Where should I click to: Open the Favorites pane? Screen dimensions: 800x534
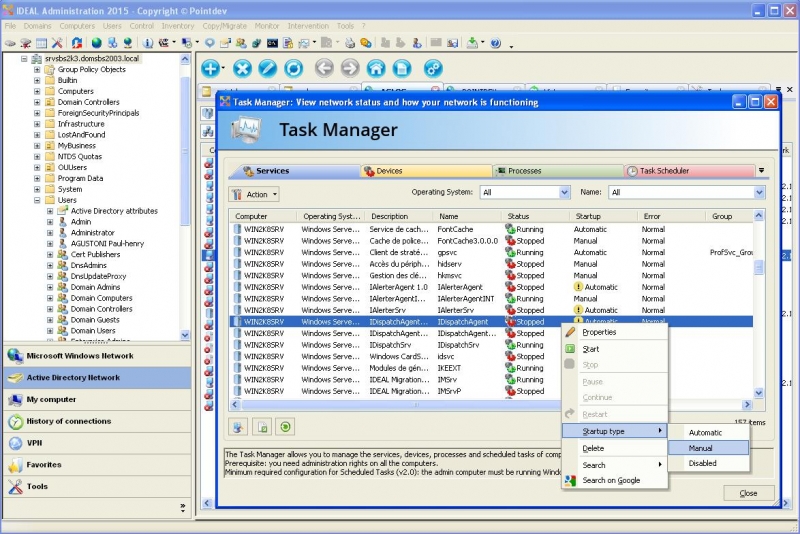(x=97, y=465)
